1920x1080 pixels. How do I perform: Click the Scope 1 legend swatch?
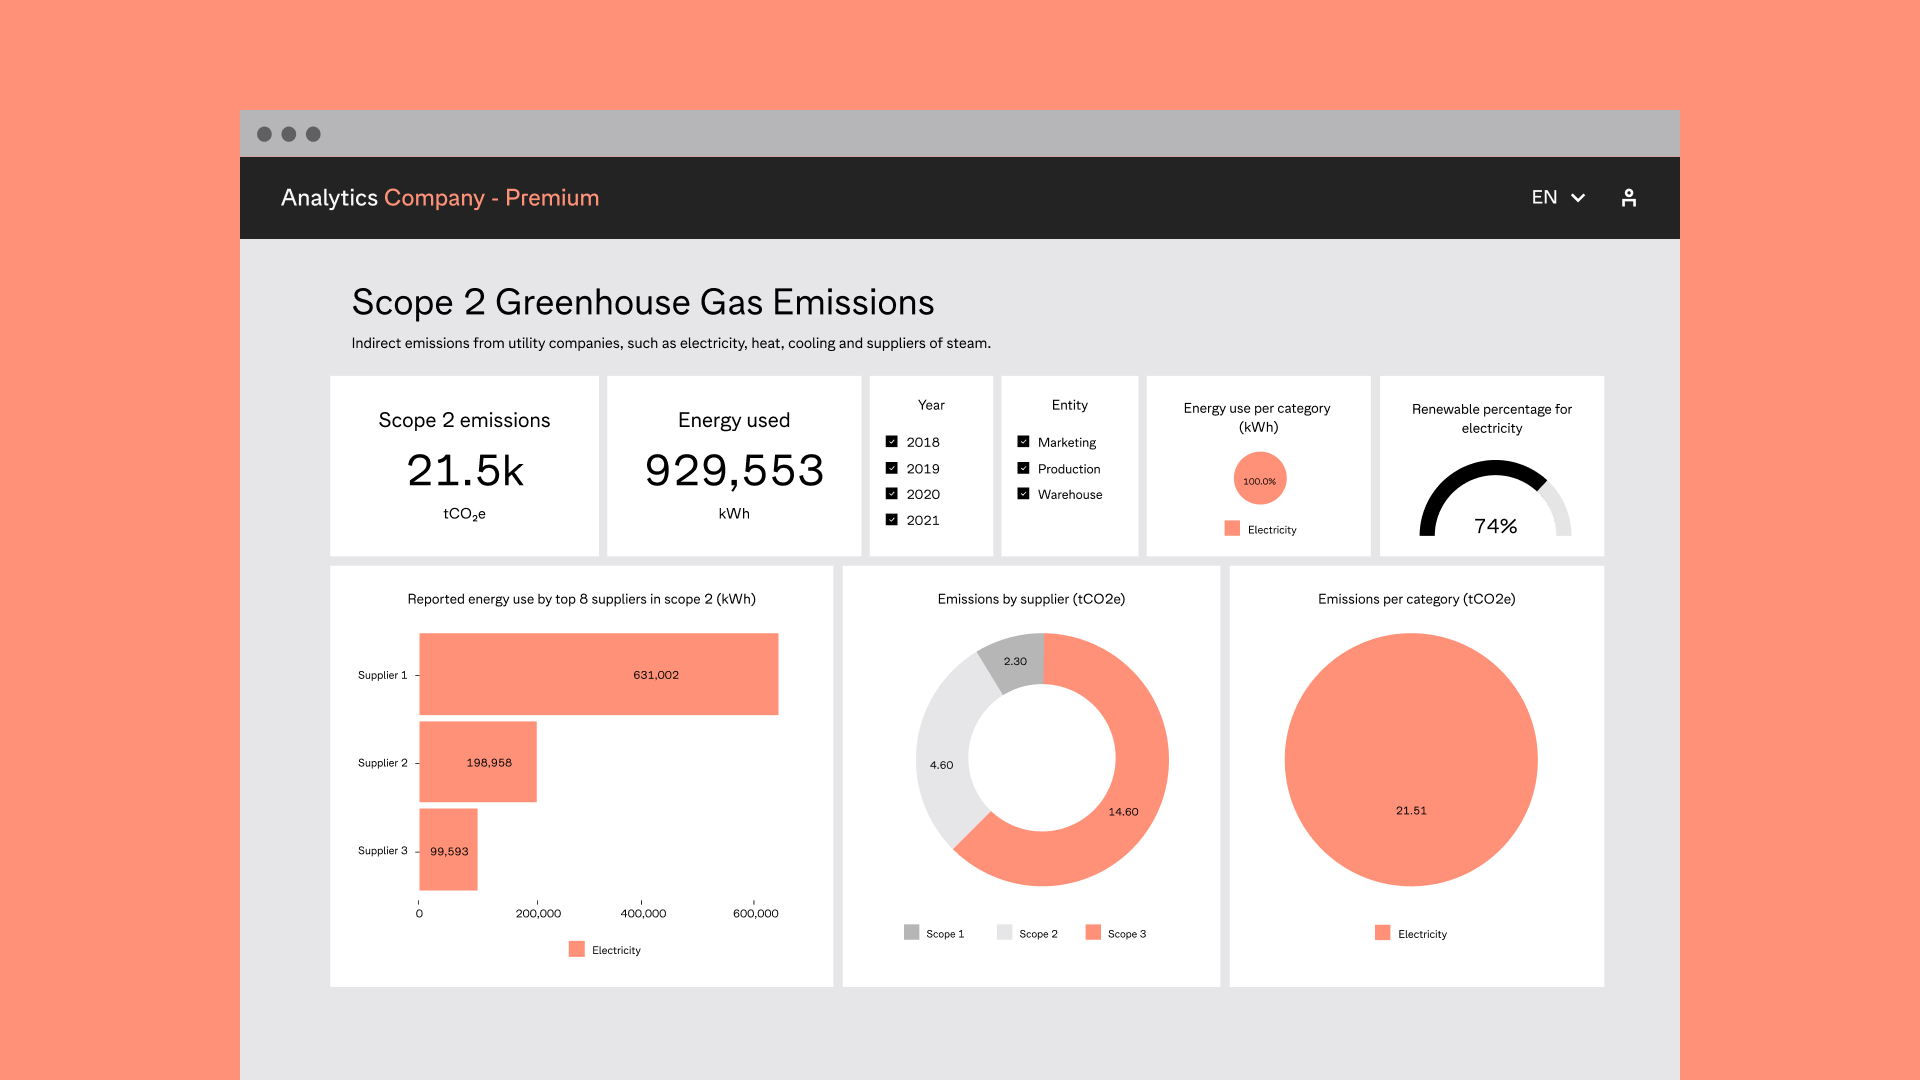[911, 932]
